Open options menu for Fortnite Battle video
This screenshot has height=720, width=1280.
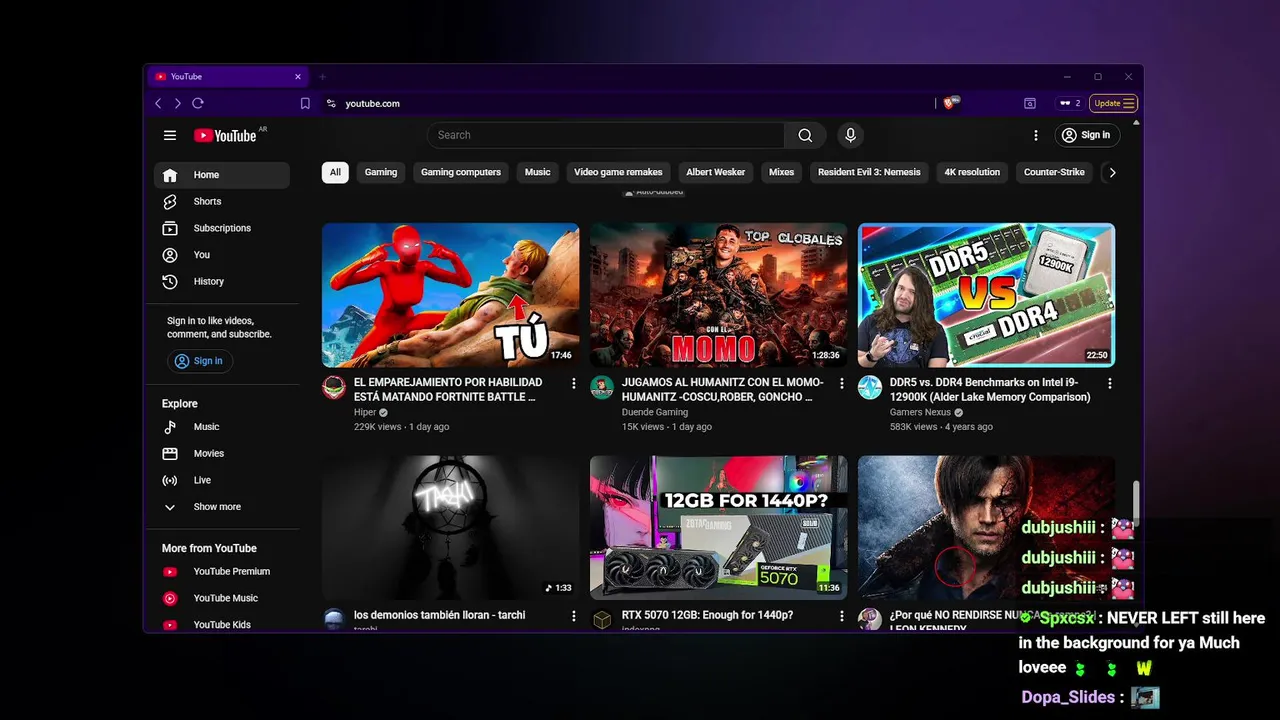(x=574, y=383)
